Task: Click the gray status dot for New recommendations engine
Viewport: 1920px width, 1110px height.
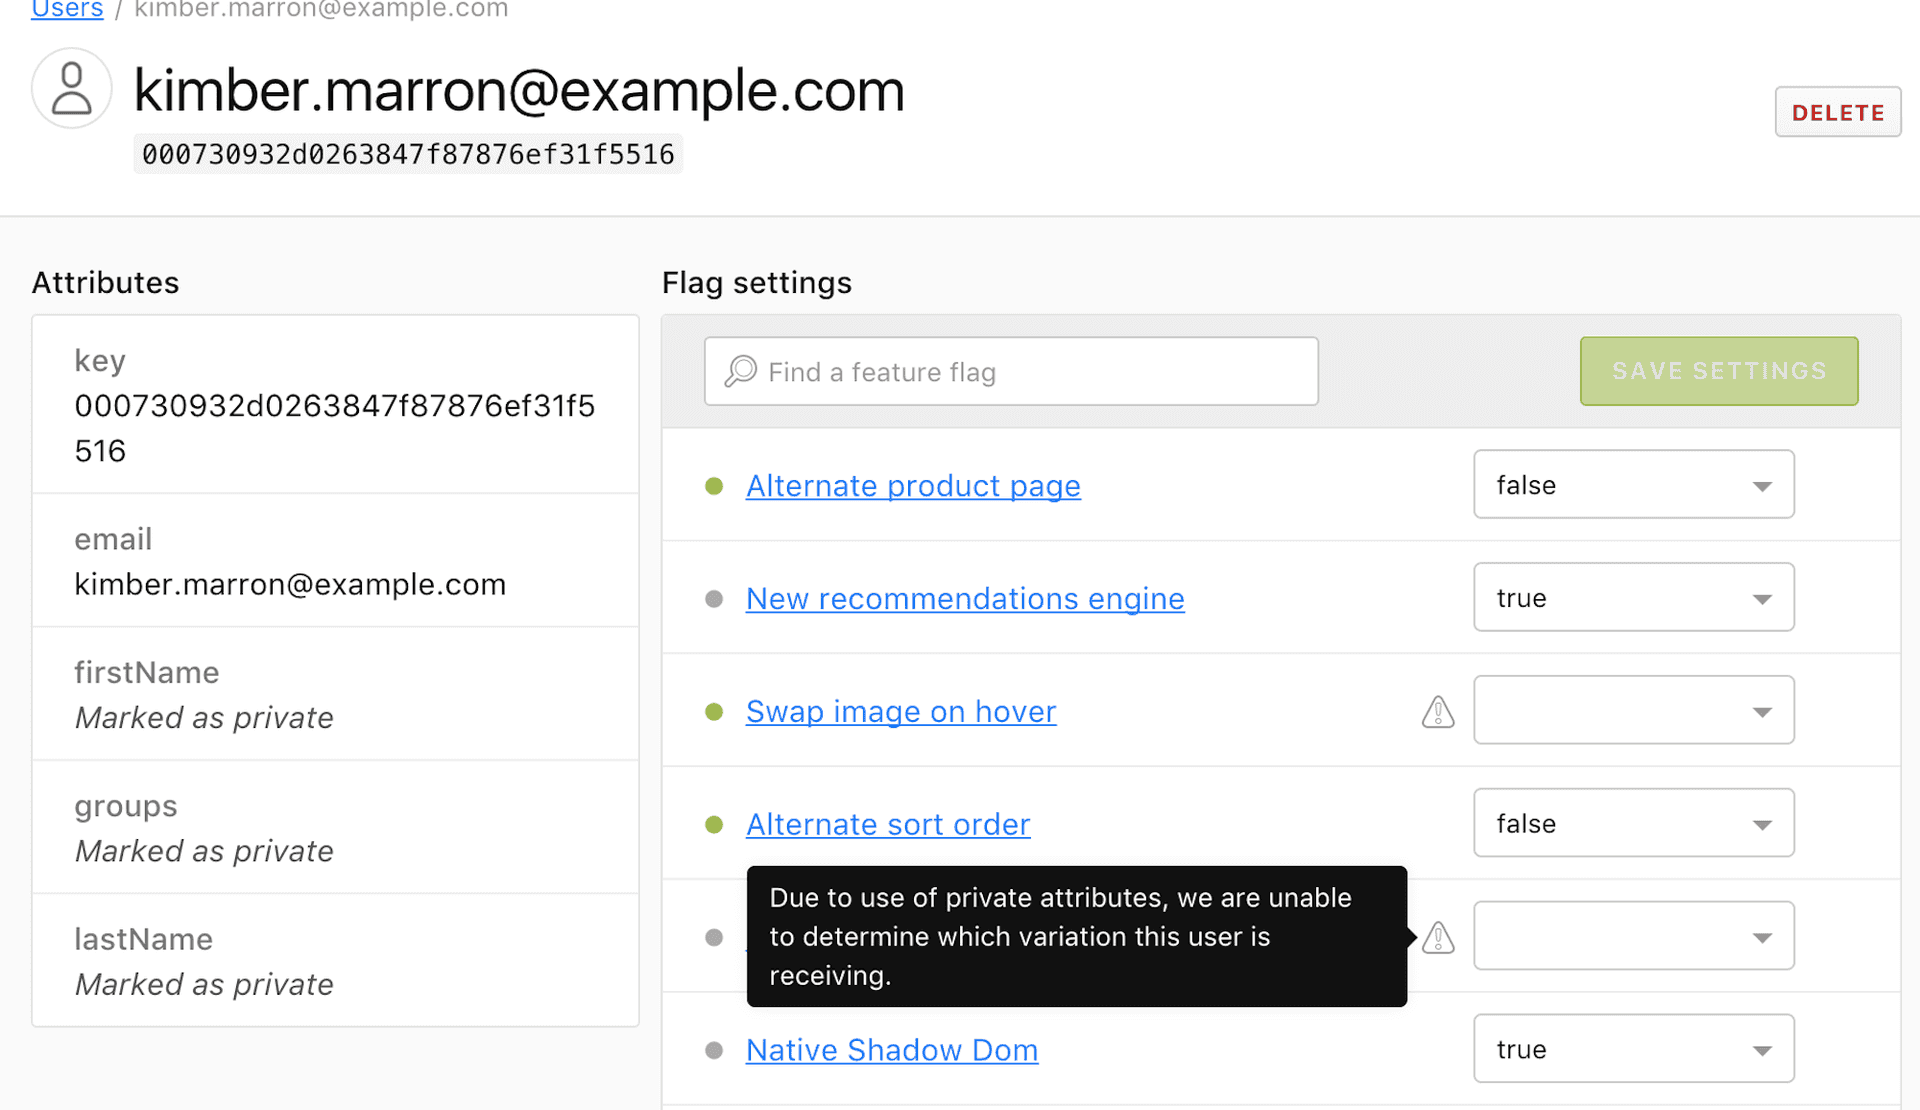Action: [713, 599]
